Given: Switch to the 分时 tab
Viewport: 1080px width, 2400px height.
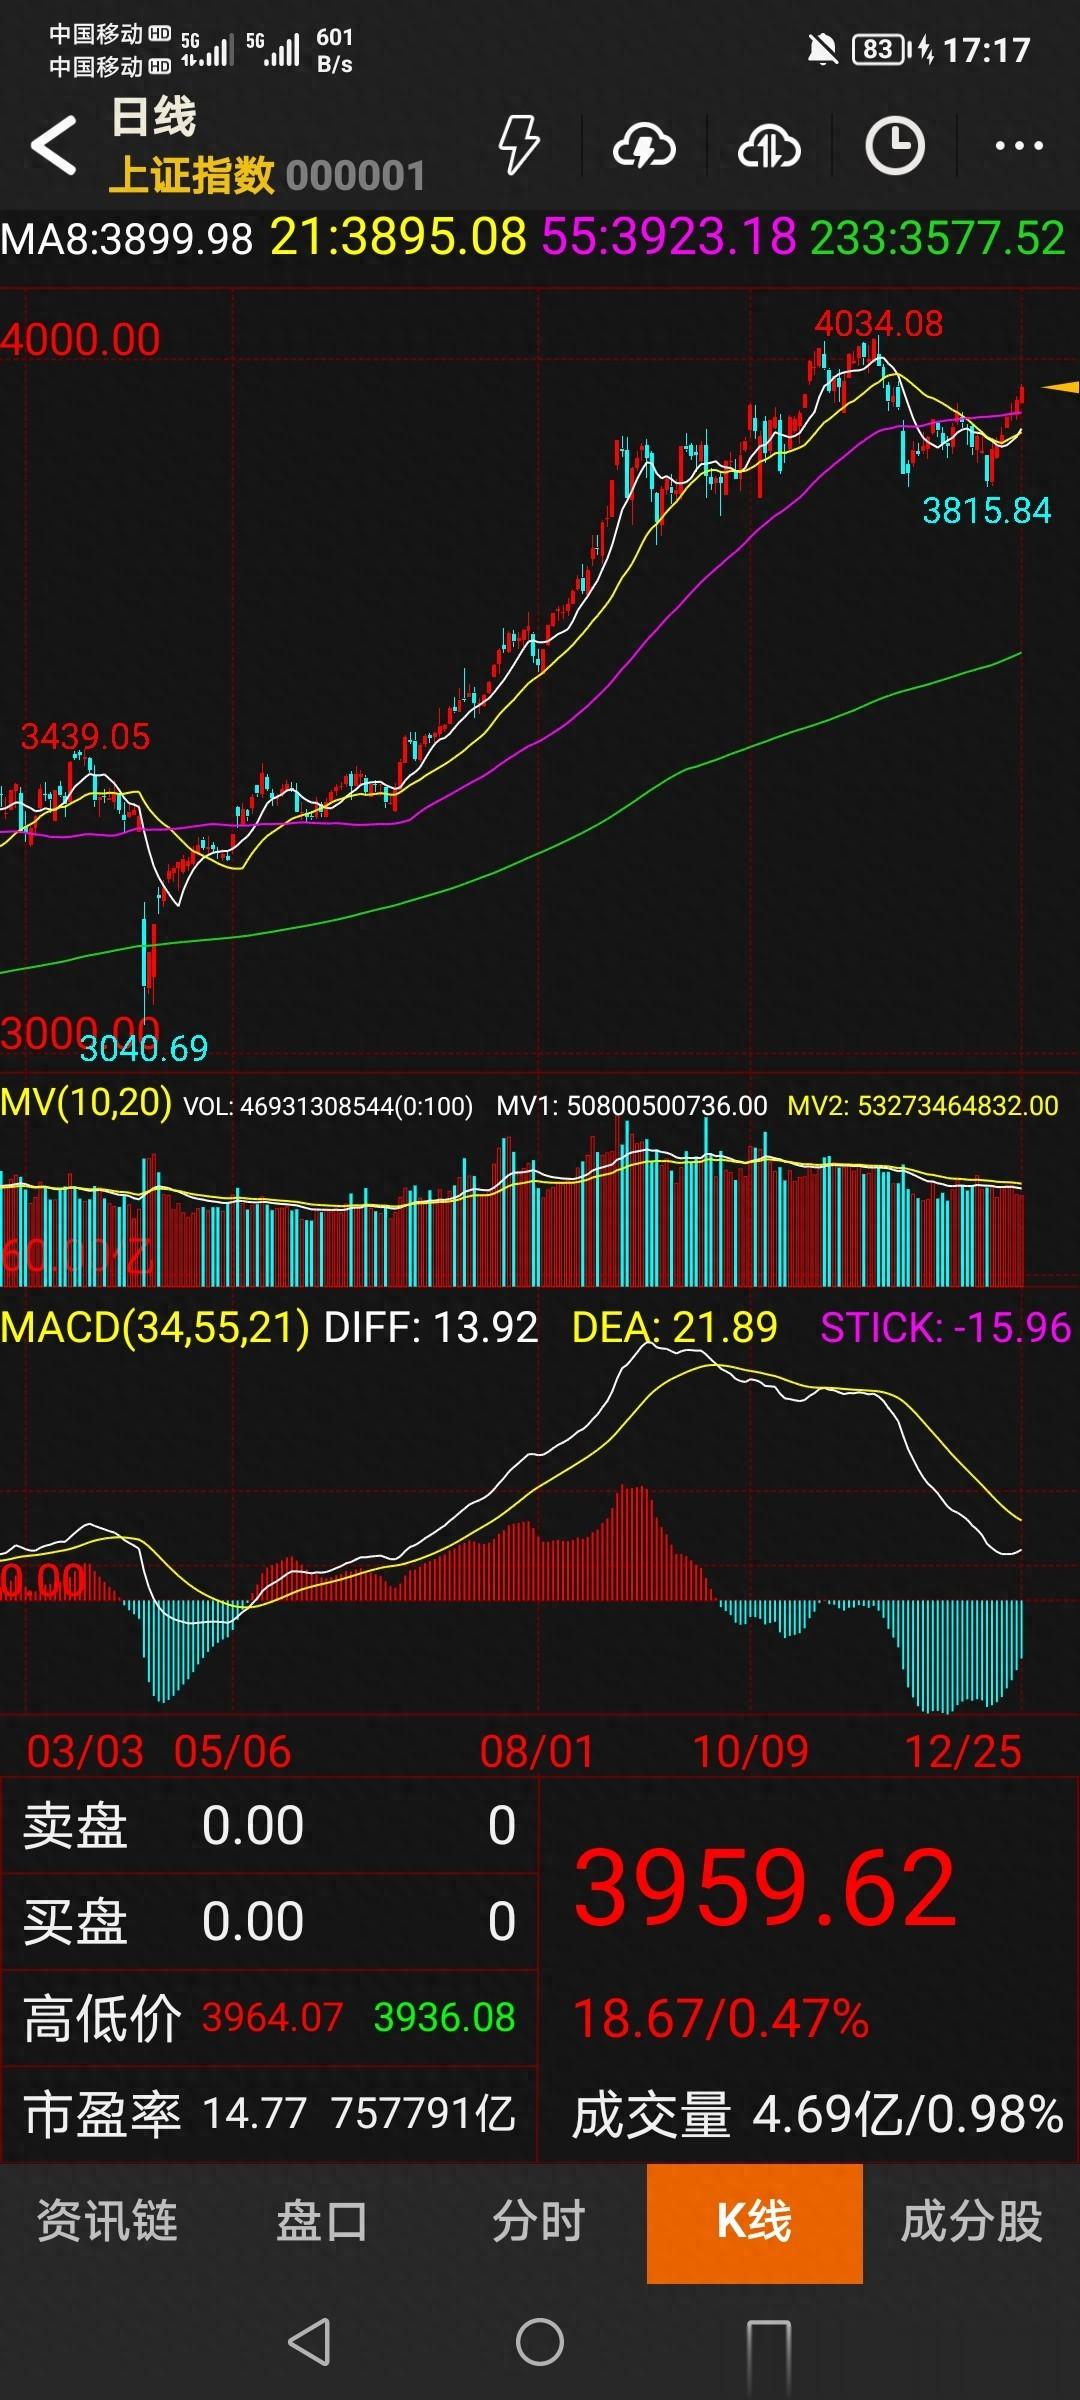Looking at the screenshot, I should (538, 2221).
